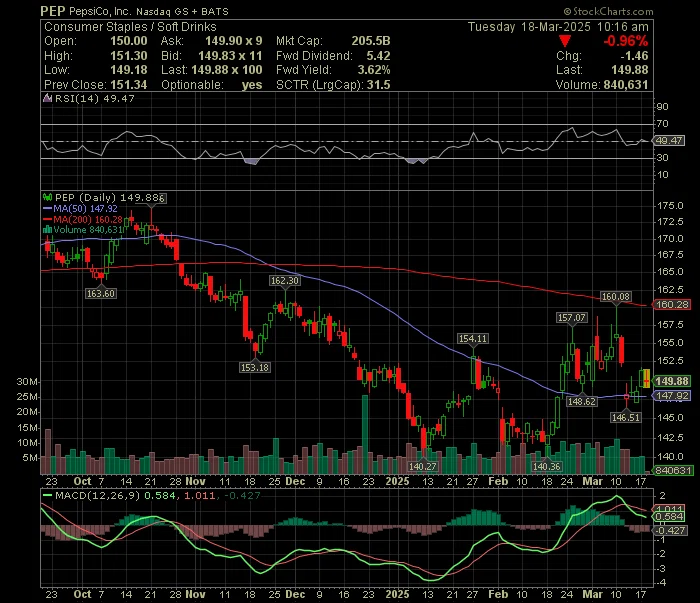The height and width of the screenshot is (603, 700).
Task: Click the Fwd Yield value 3.62%
Action: coord(374,70)
